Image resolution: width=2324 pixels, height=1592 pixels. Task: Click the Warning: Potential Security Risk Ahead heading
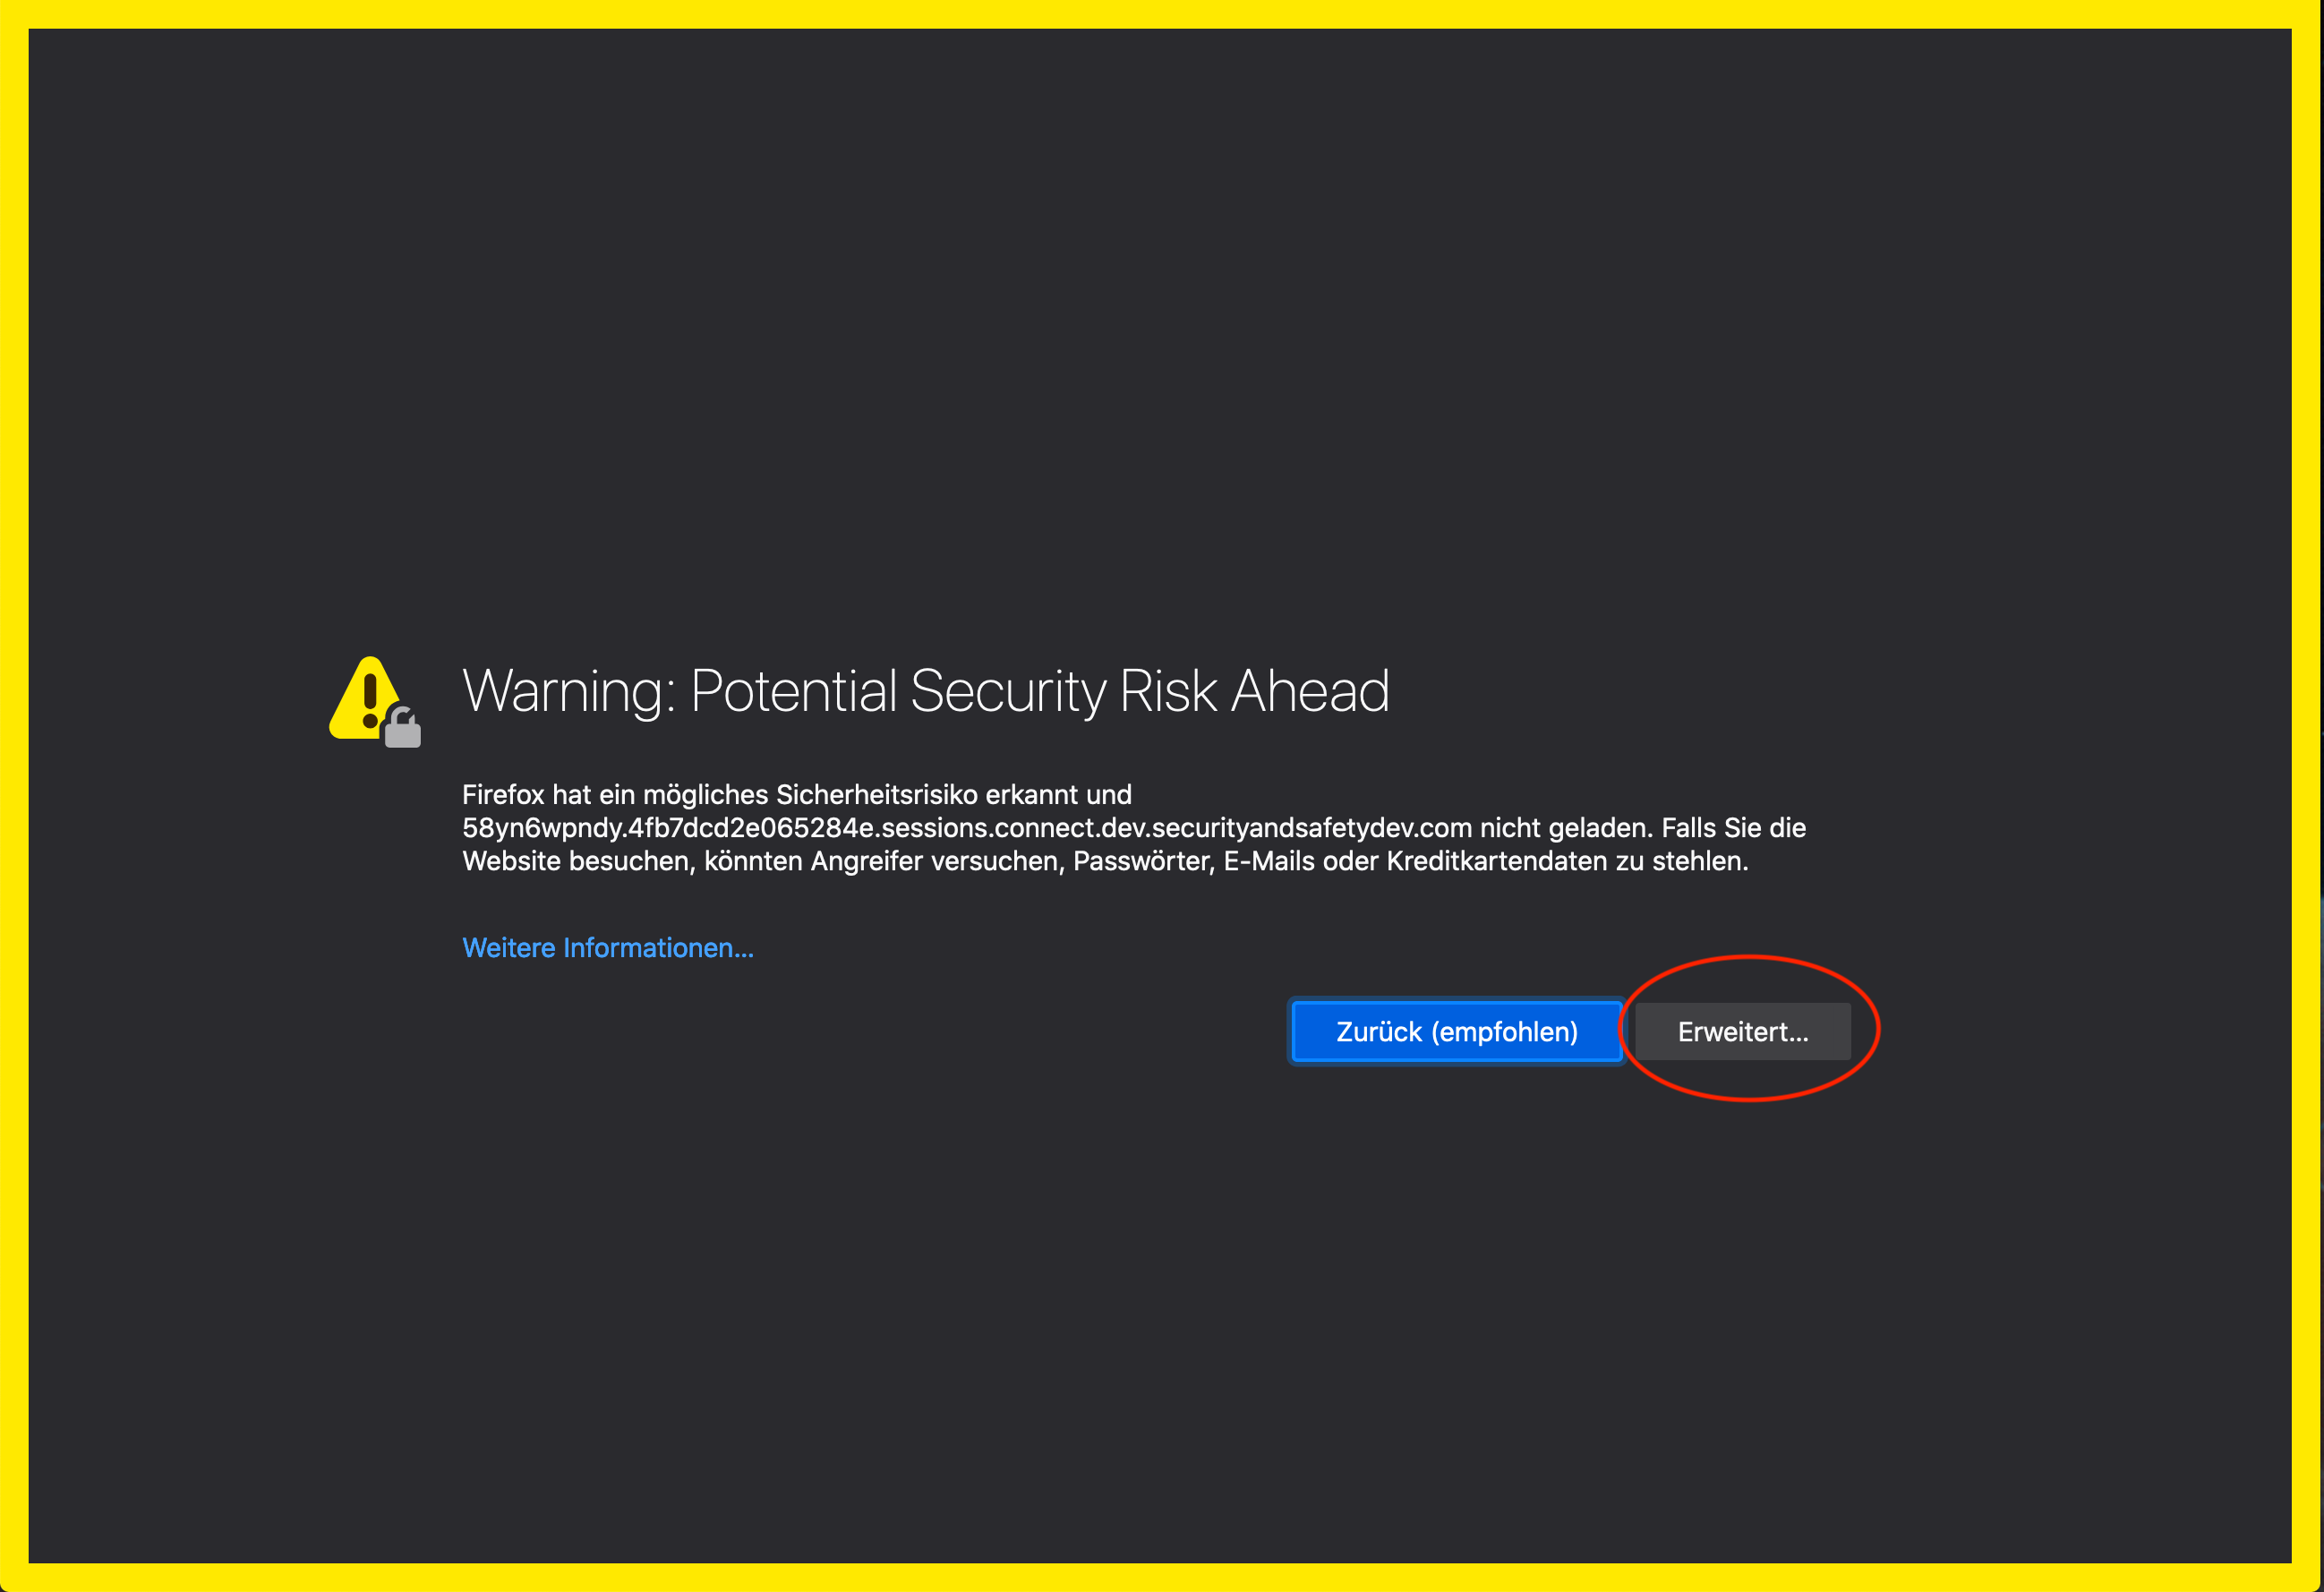926,691
